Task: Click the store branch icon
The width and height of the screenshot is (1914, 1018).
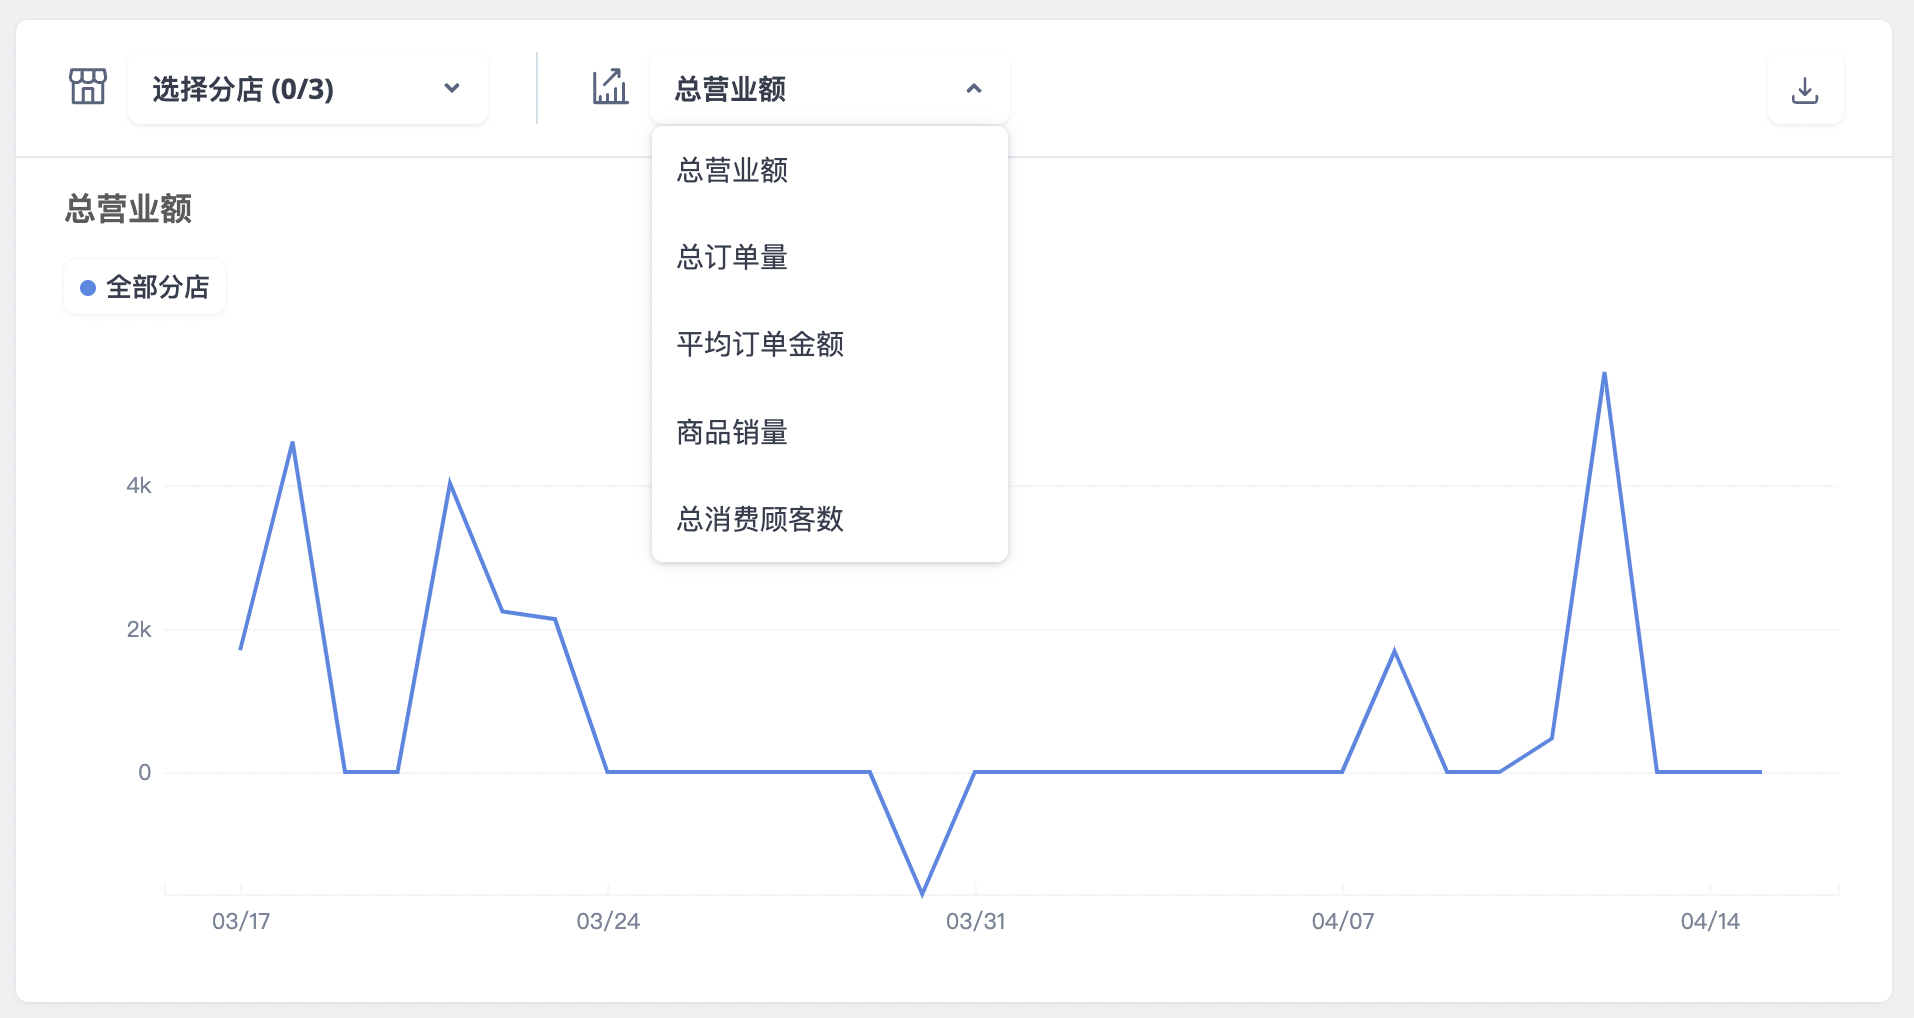Action: [x=88, y=87]
